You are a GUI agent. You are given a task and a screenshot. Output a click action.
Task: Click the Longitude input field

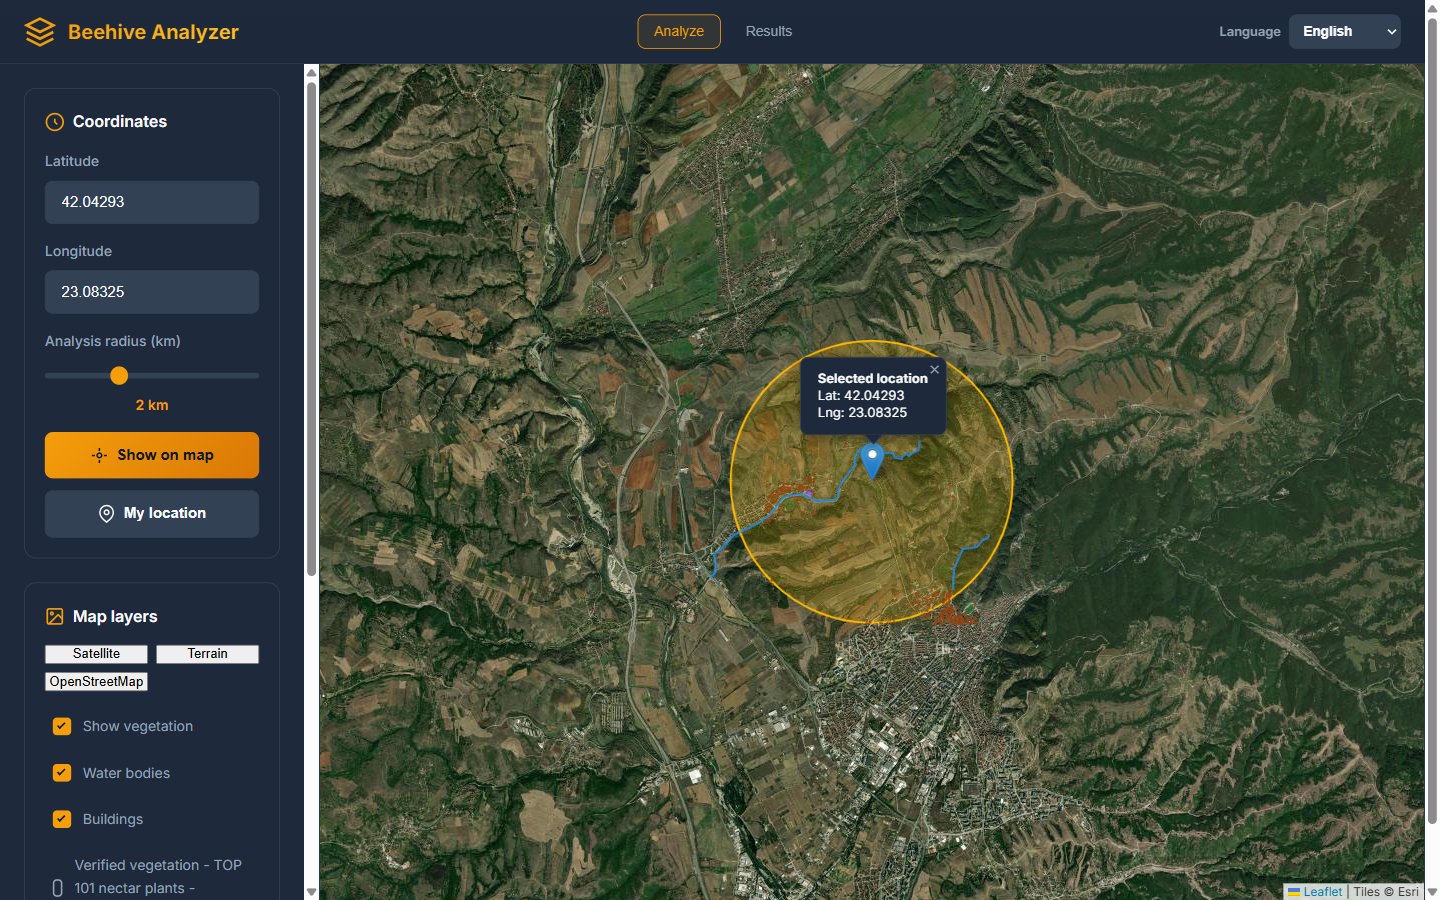(x=152, y=292)
